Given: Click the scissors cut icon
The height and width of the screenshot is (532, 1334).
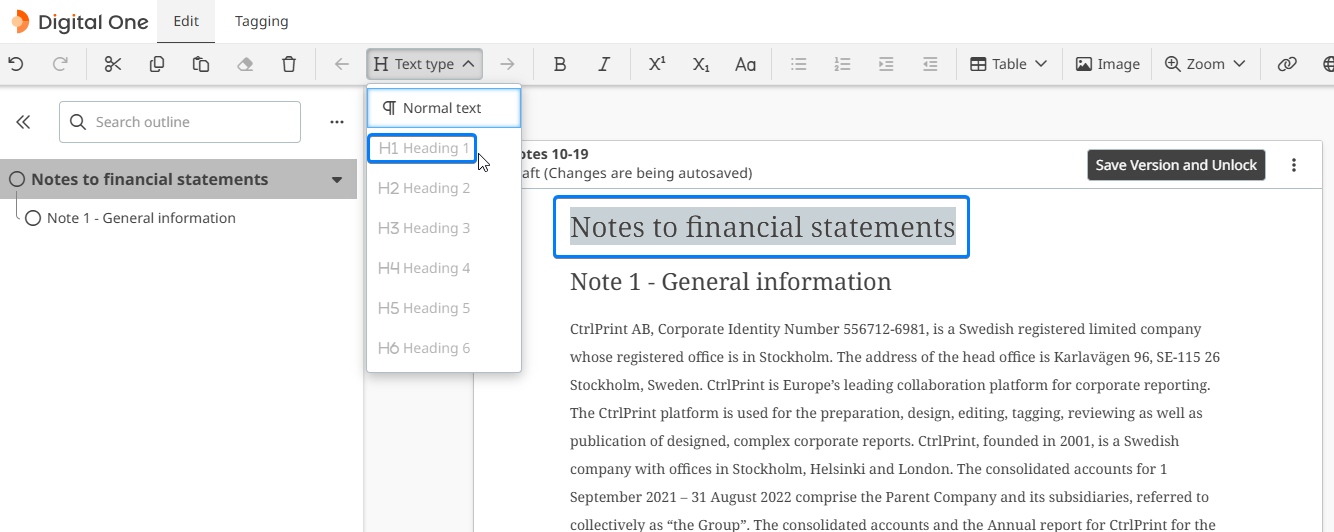Looking at the screenshot, I should pos(113,64).
